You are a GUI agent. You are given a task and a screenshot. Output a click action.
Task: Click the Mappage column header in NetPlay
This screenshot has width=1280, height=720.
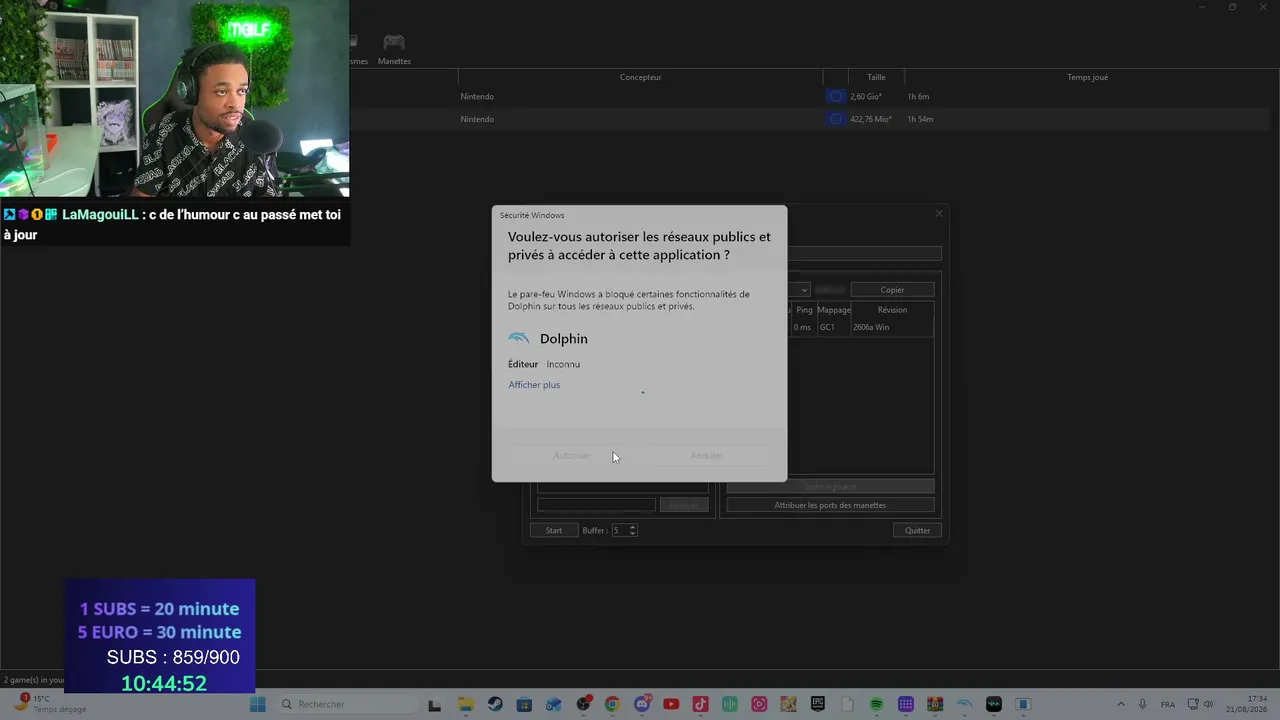[x=834, y=310]
